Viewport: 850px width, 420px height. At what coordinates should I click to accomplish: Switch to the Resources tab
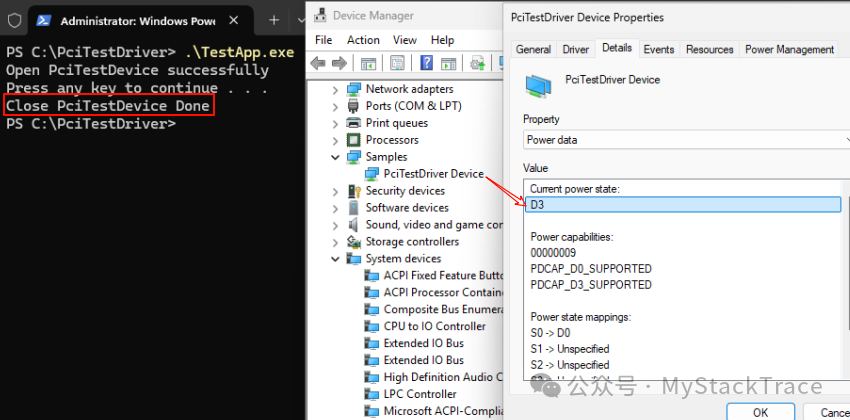[x=710, y=49]
